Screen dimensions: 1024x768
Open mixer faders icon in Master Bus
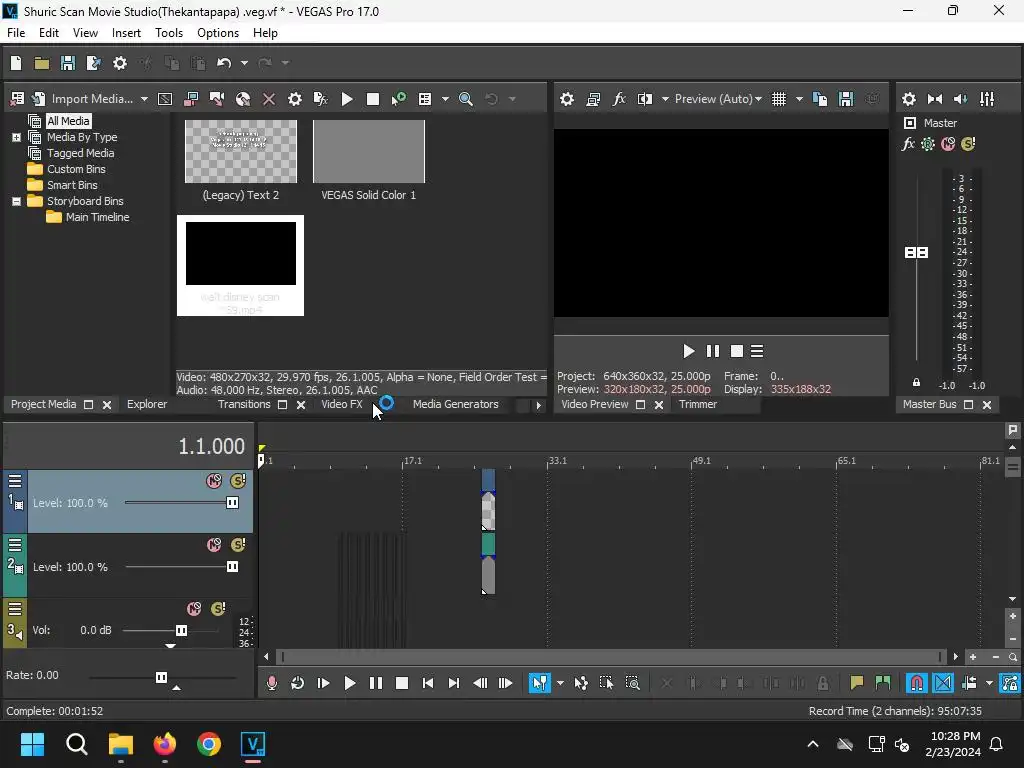pos(987,99)
